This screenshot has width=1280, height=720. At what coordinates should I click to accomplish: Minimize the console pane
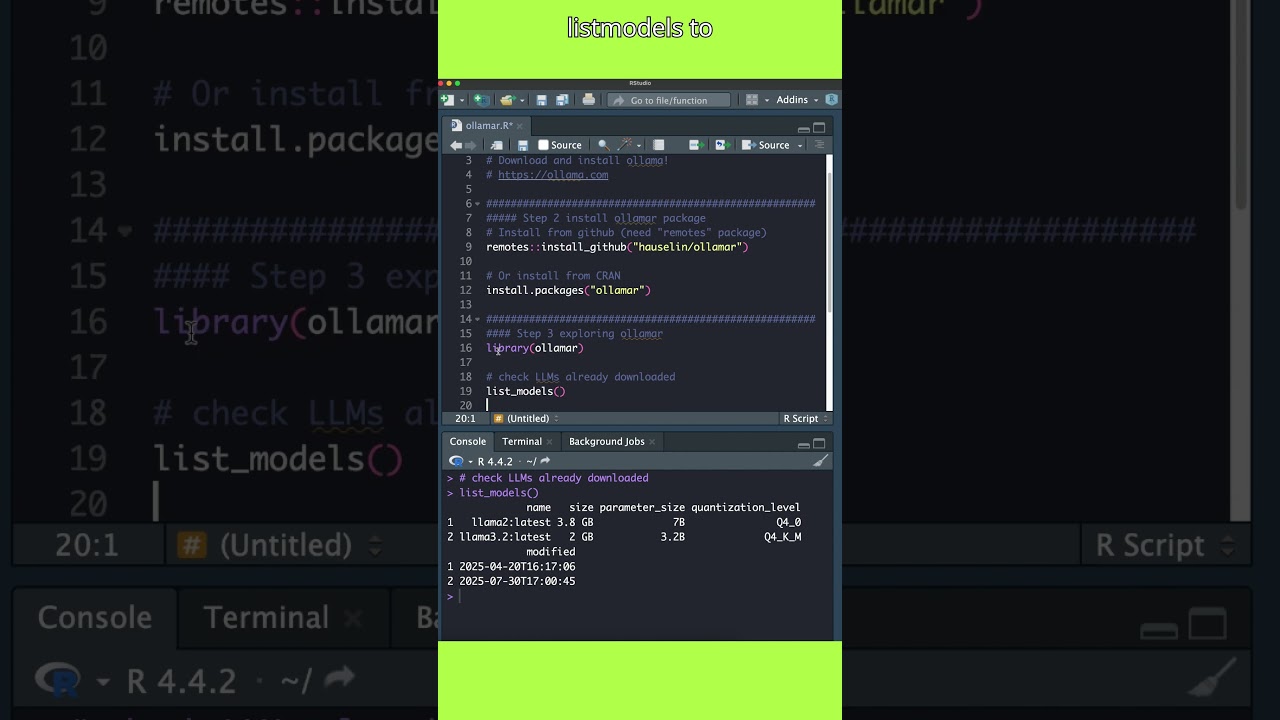803,445
